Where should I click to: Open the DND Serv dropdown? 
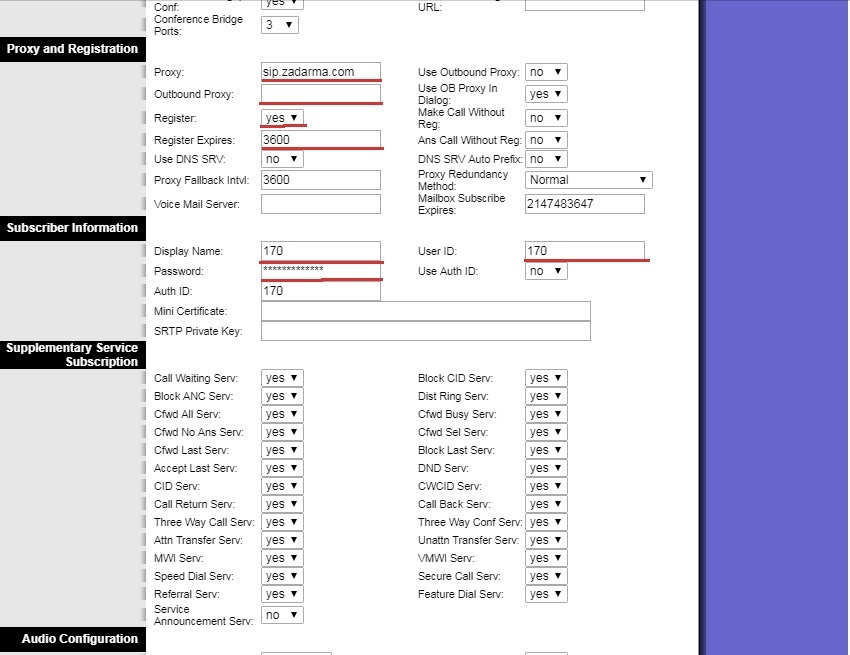(x=546, y=468)
